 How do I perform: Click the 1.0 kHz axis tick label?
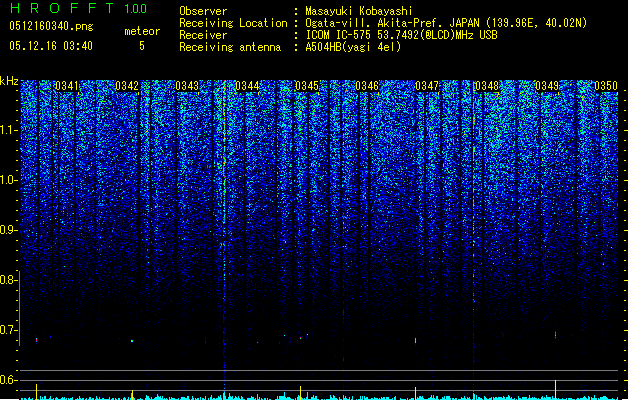point(9,180)
